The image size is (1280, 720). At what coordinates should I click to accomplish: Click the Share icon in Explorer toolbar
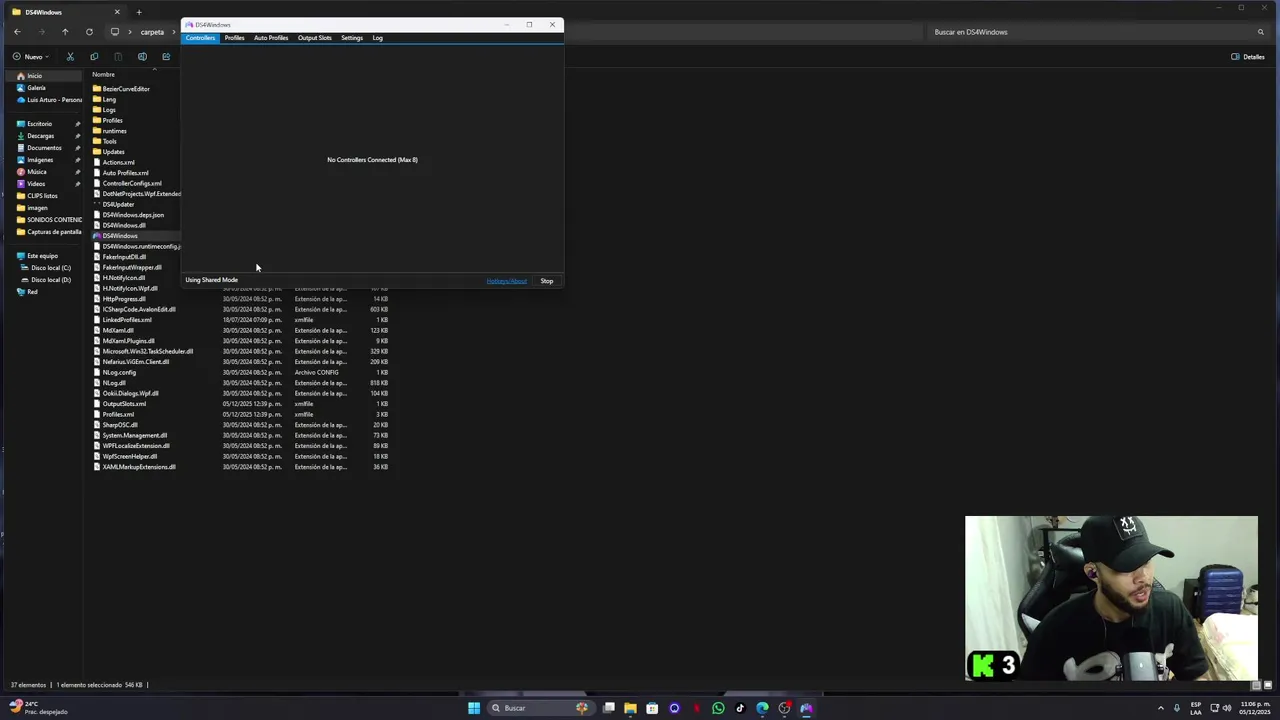[166, 57]
